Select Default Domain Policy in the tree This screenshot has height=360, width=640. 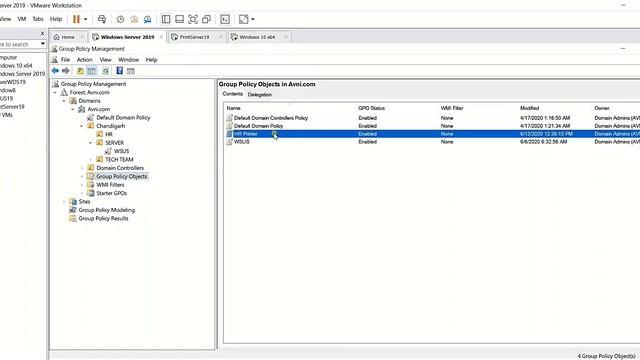pyautogui.click(x=123, y=118)
